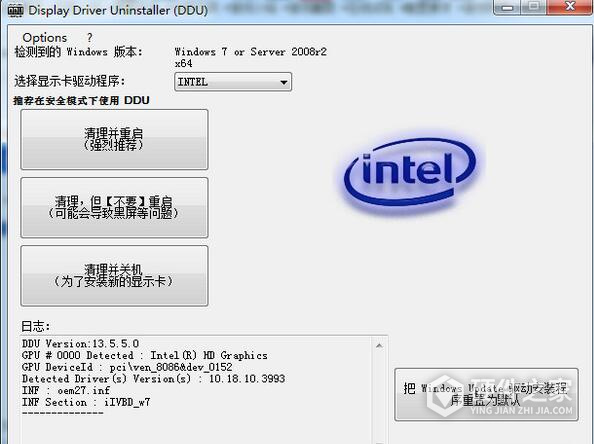Minimize the DDU window

pyautogui.click(x=508, y=7)
